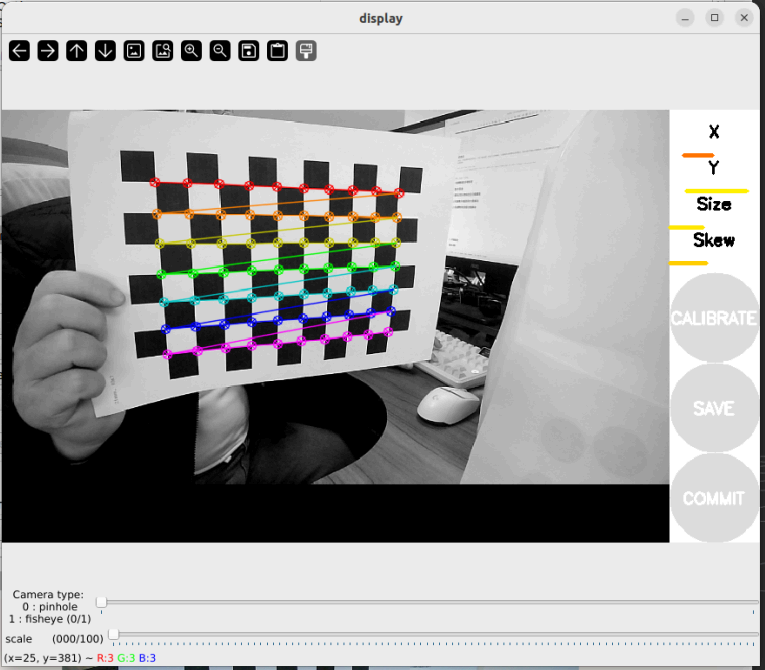765x670 pixels.
Task: Click the SAVE round button
Action: 714,408
